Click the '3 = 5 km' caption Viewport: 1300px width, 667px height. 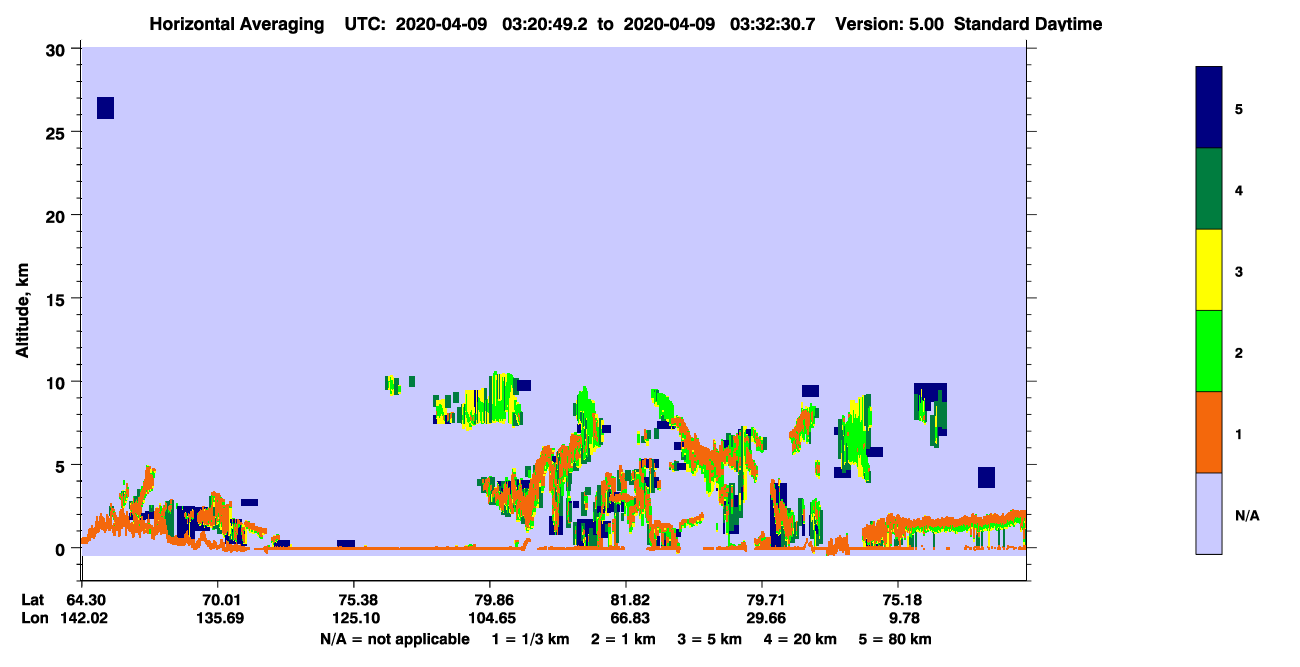tap(710, 639)
